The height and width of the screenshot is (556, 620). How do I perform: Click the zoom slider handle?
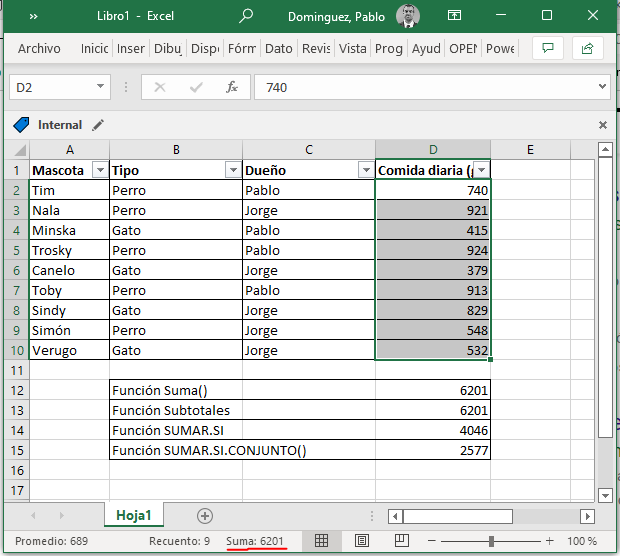coord(491,541)
